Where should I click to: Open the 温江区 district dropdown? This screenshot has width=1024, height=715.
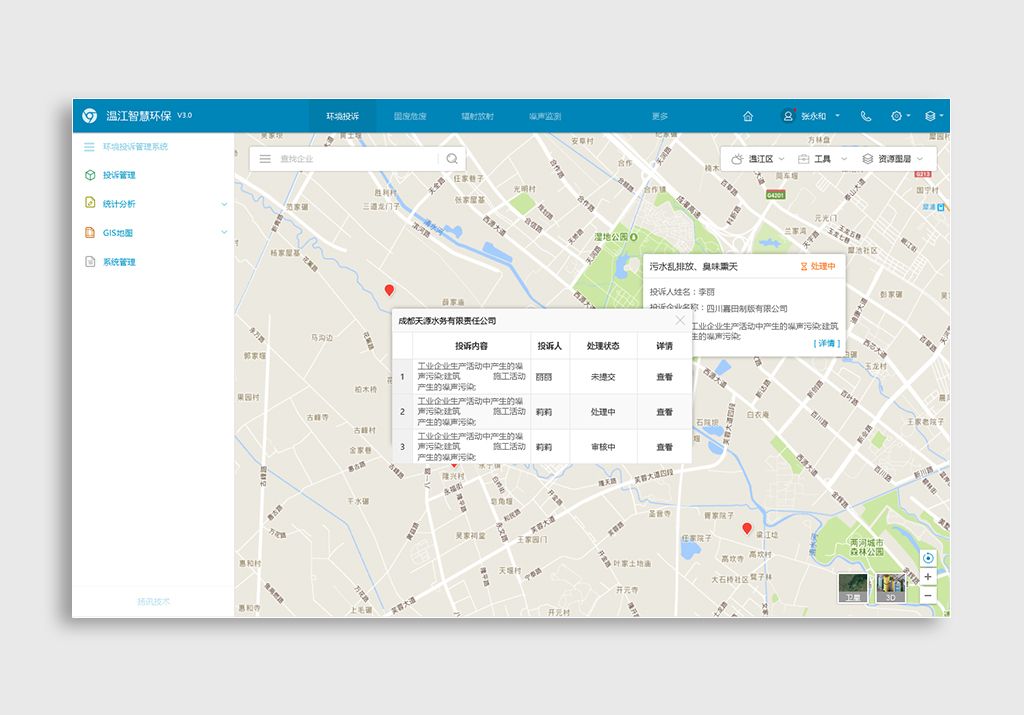760,158
